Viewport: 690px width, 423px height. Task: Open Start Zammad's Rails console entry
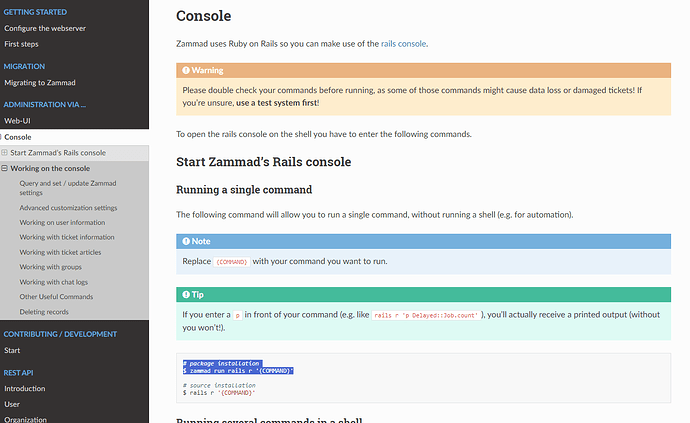click(x=58, y=153)
